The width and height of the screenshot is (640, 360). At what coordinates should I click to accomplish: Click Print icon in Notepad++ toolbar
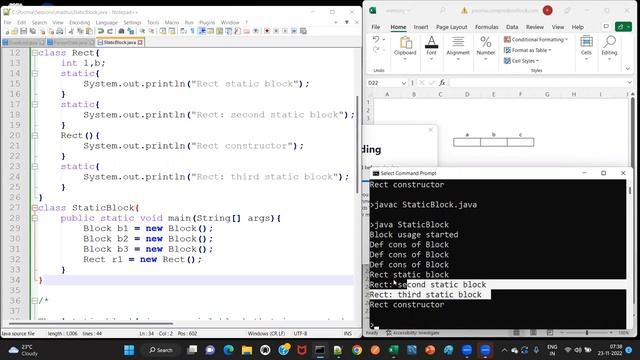pos(60,31)
